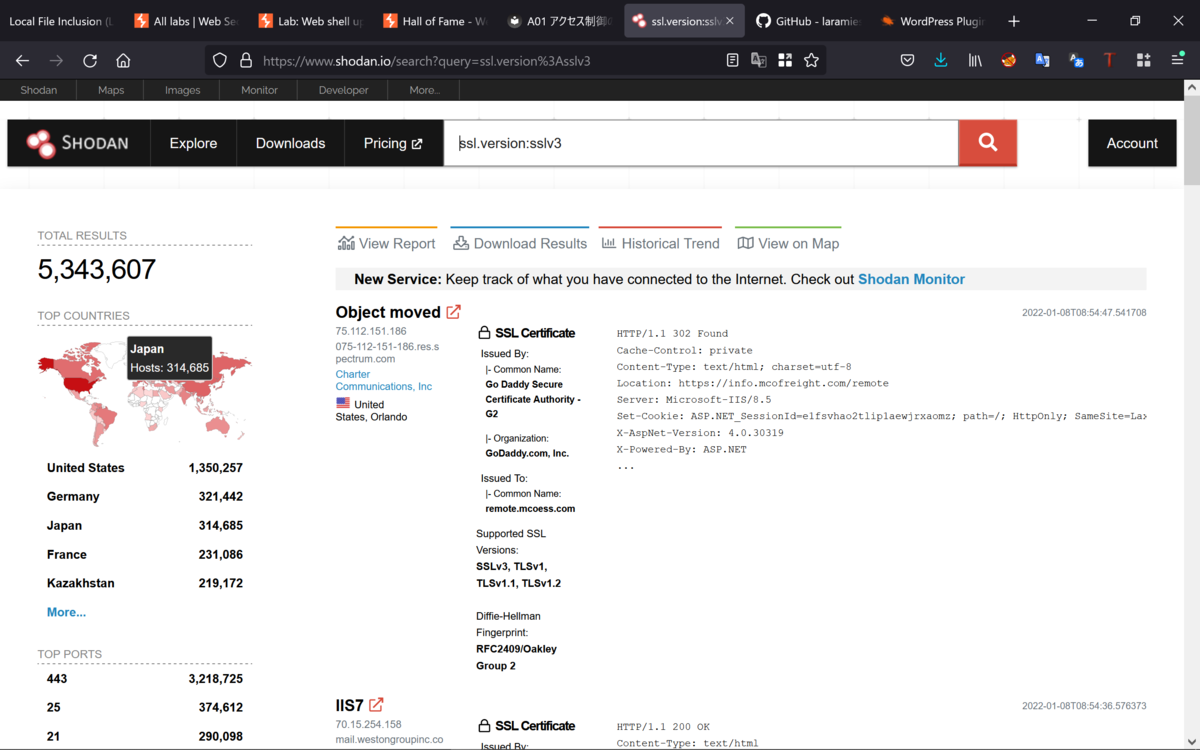Viewport: 1200px width, 750px height.
Task: Switch to the All labs Web Security tab
Action: (186, 21)
